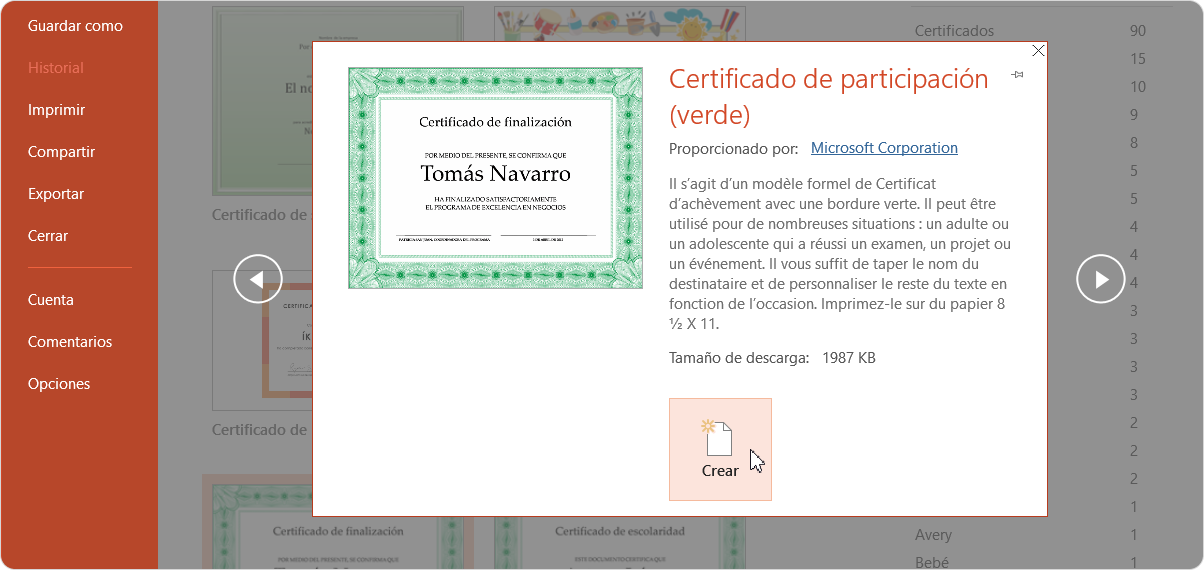Select the Certificados category
Image resolution: width=1204 pixels, height=570 pixels.
click(x=954, y=31)
